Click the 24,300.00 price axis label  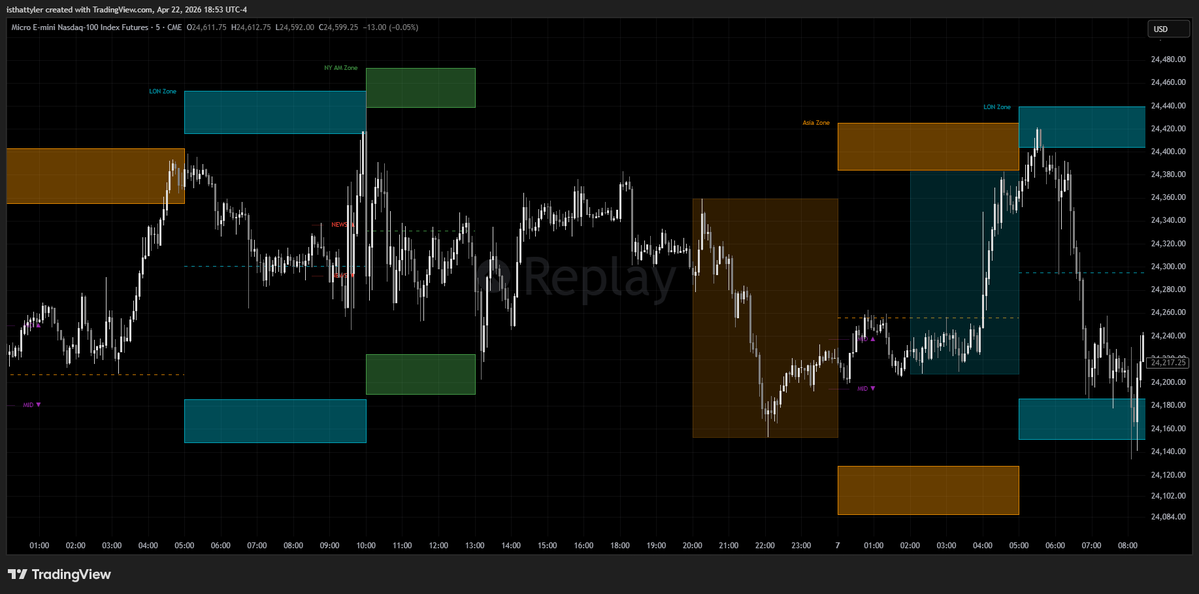(x=1167, y=267)
